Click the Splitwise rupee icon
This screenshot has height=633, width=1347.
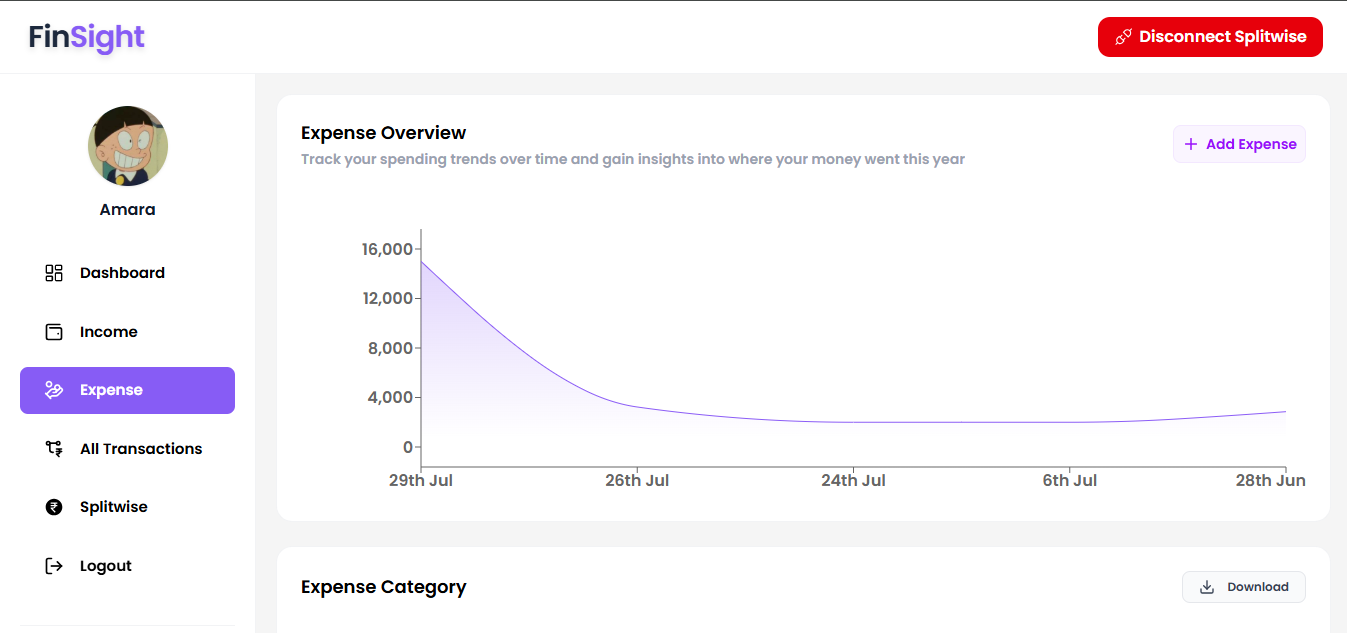pos(54,507)
